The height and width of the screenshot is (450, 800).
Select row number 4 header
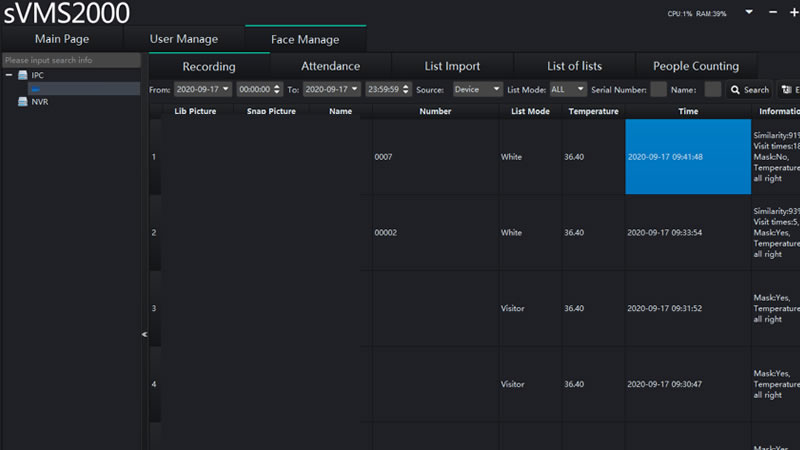point(155,384)
